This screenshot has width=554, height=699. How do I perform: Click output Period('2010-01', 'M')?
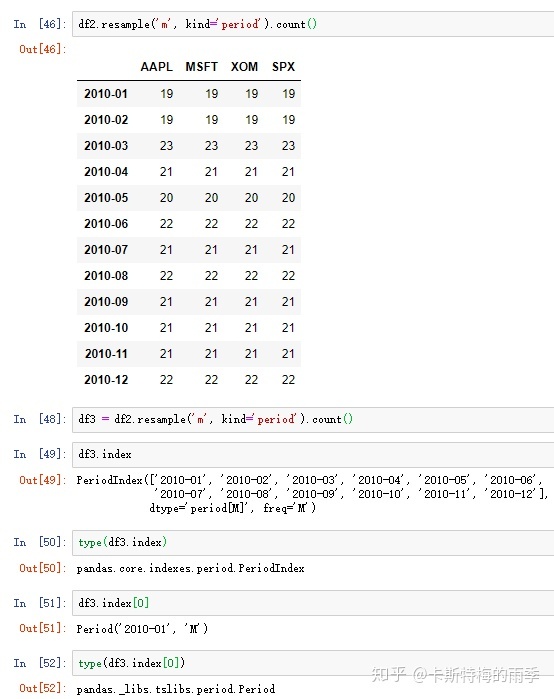coord(142,629)
